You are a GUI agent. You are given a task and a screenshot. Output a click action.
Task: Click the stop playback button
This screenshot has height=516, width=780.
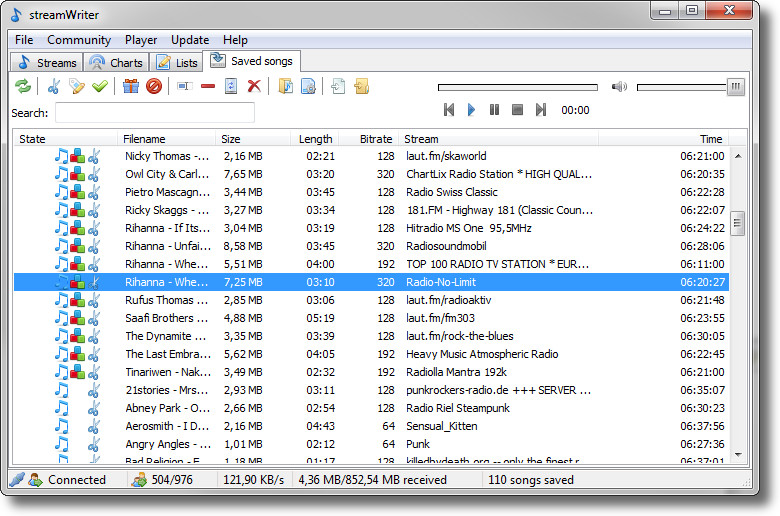517,109
